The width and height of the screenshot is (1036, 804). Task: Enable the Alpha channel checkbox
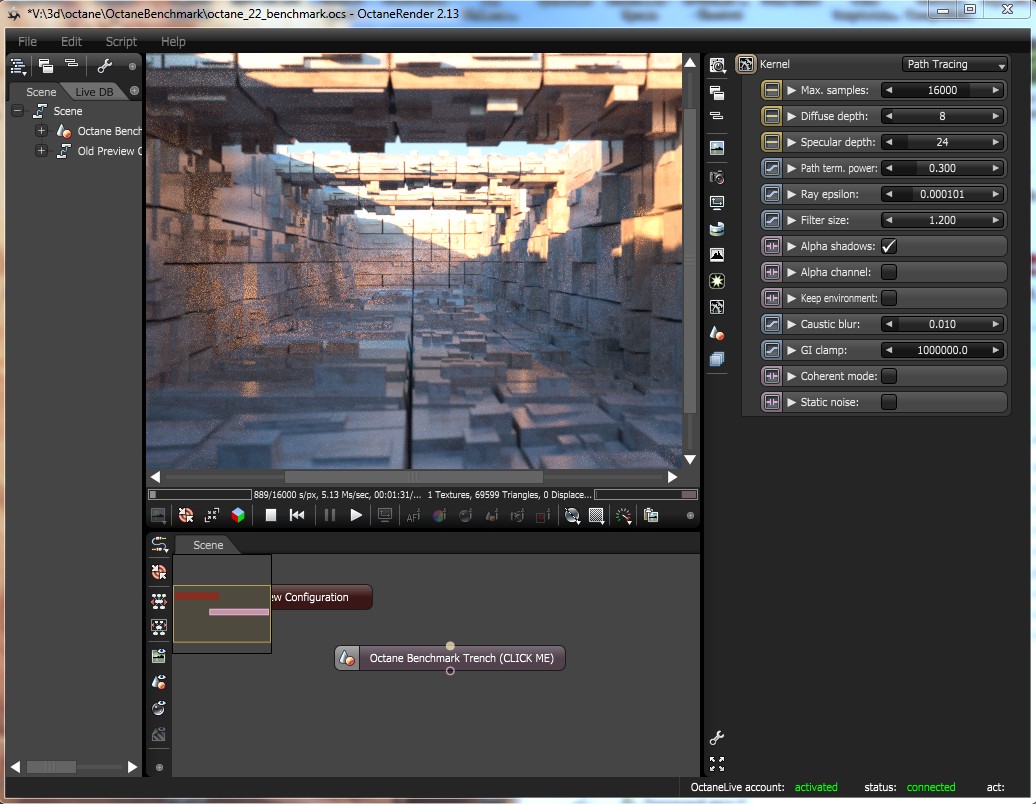[889, 272]
